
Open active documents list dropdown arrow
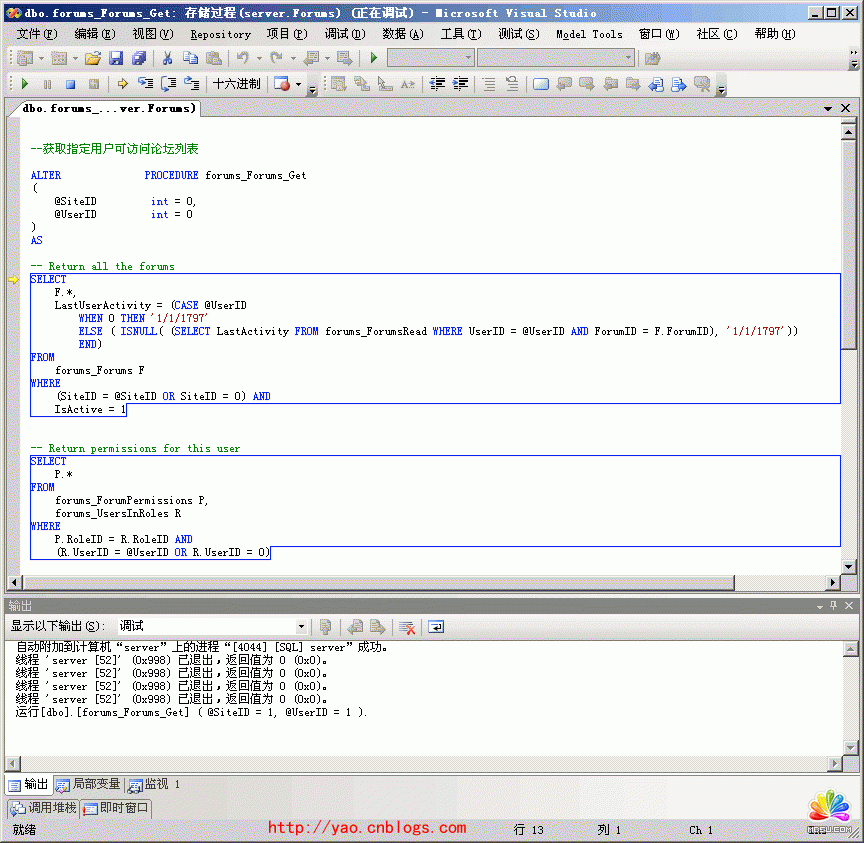click(x=829, y=108)
